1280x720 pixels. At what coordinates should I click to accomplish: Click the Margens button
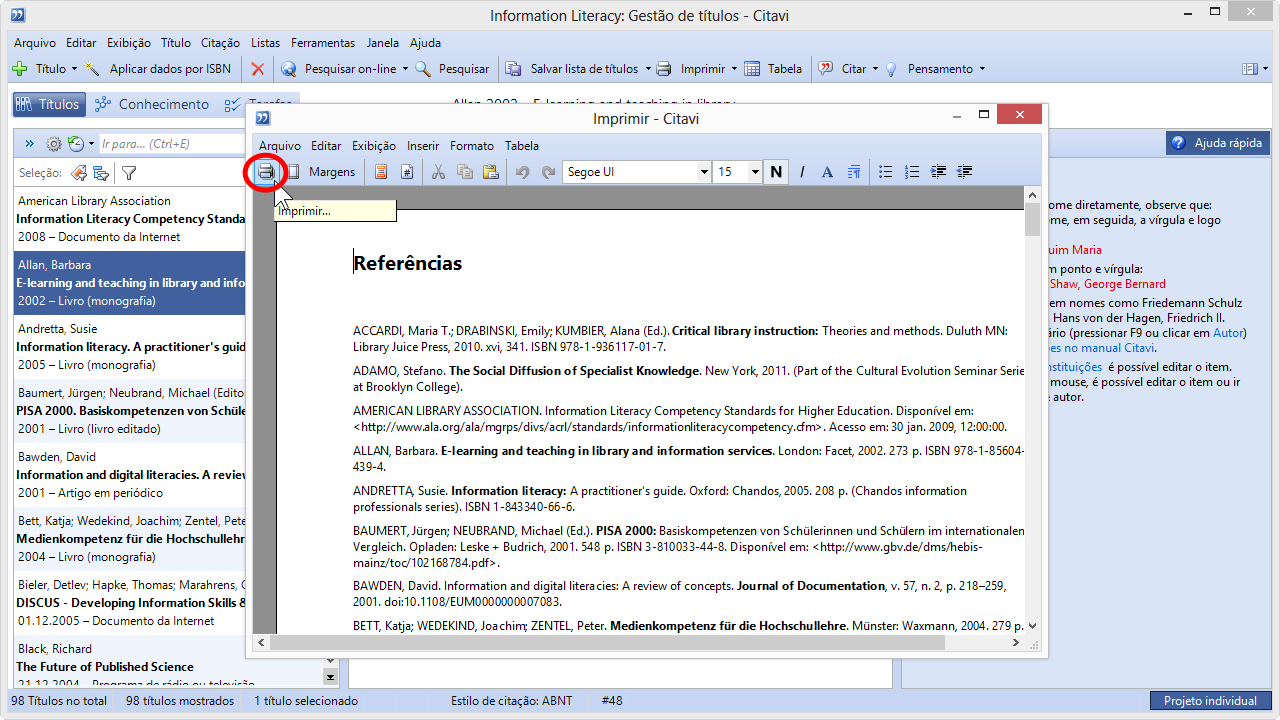click(x=332, y=172)
